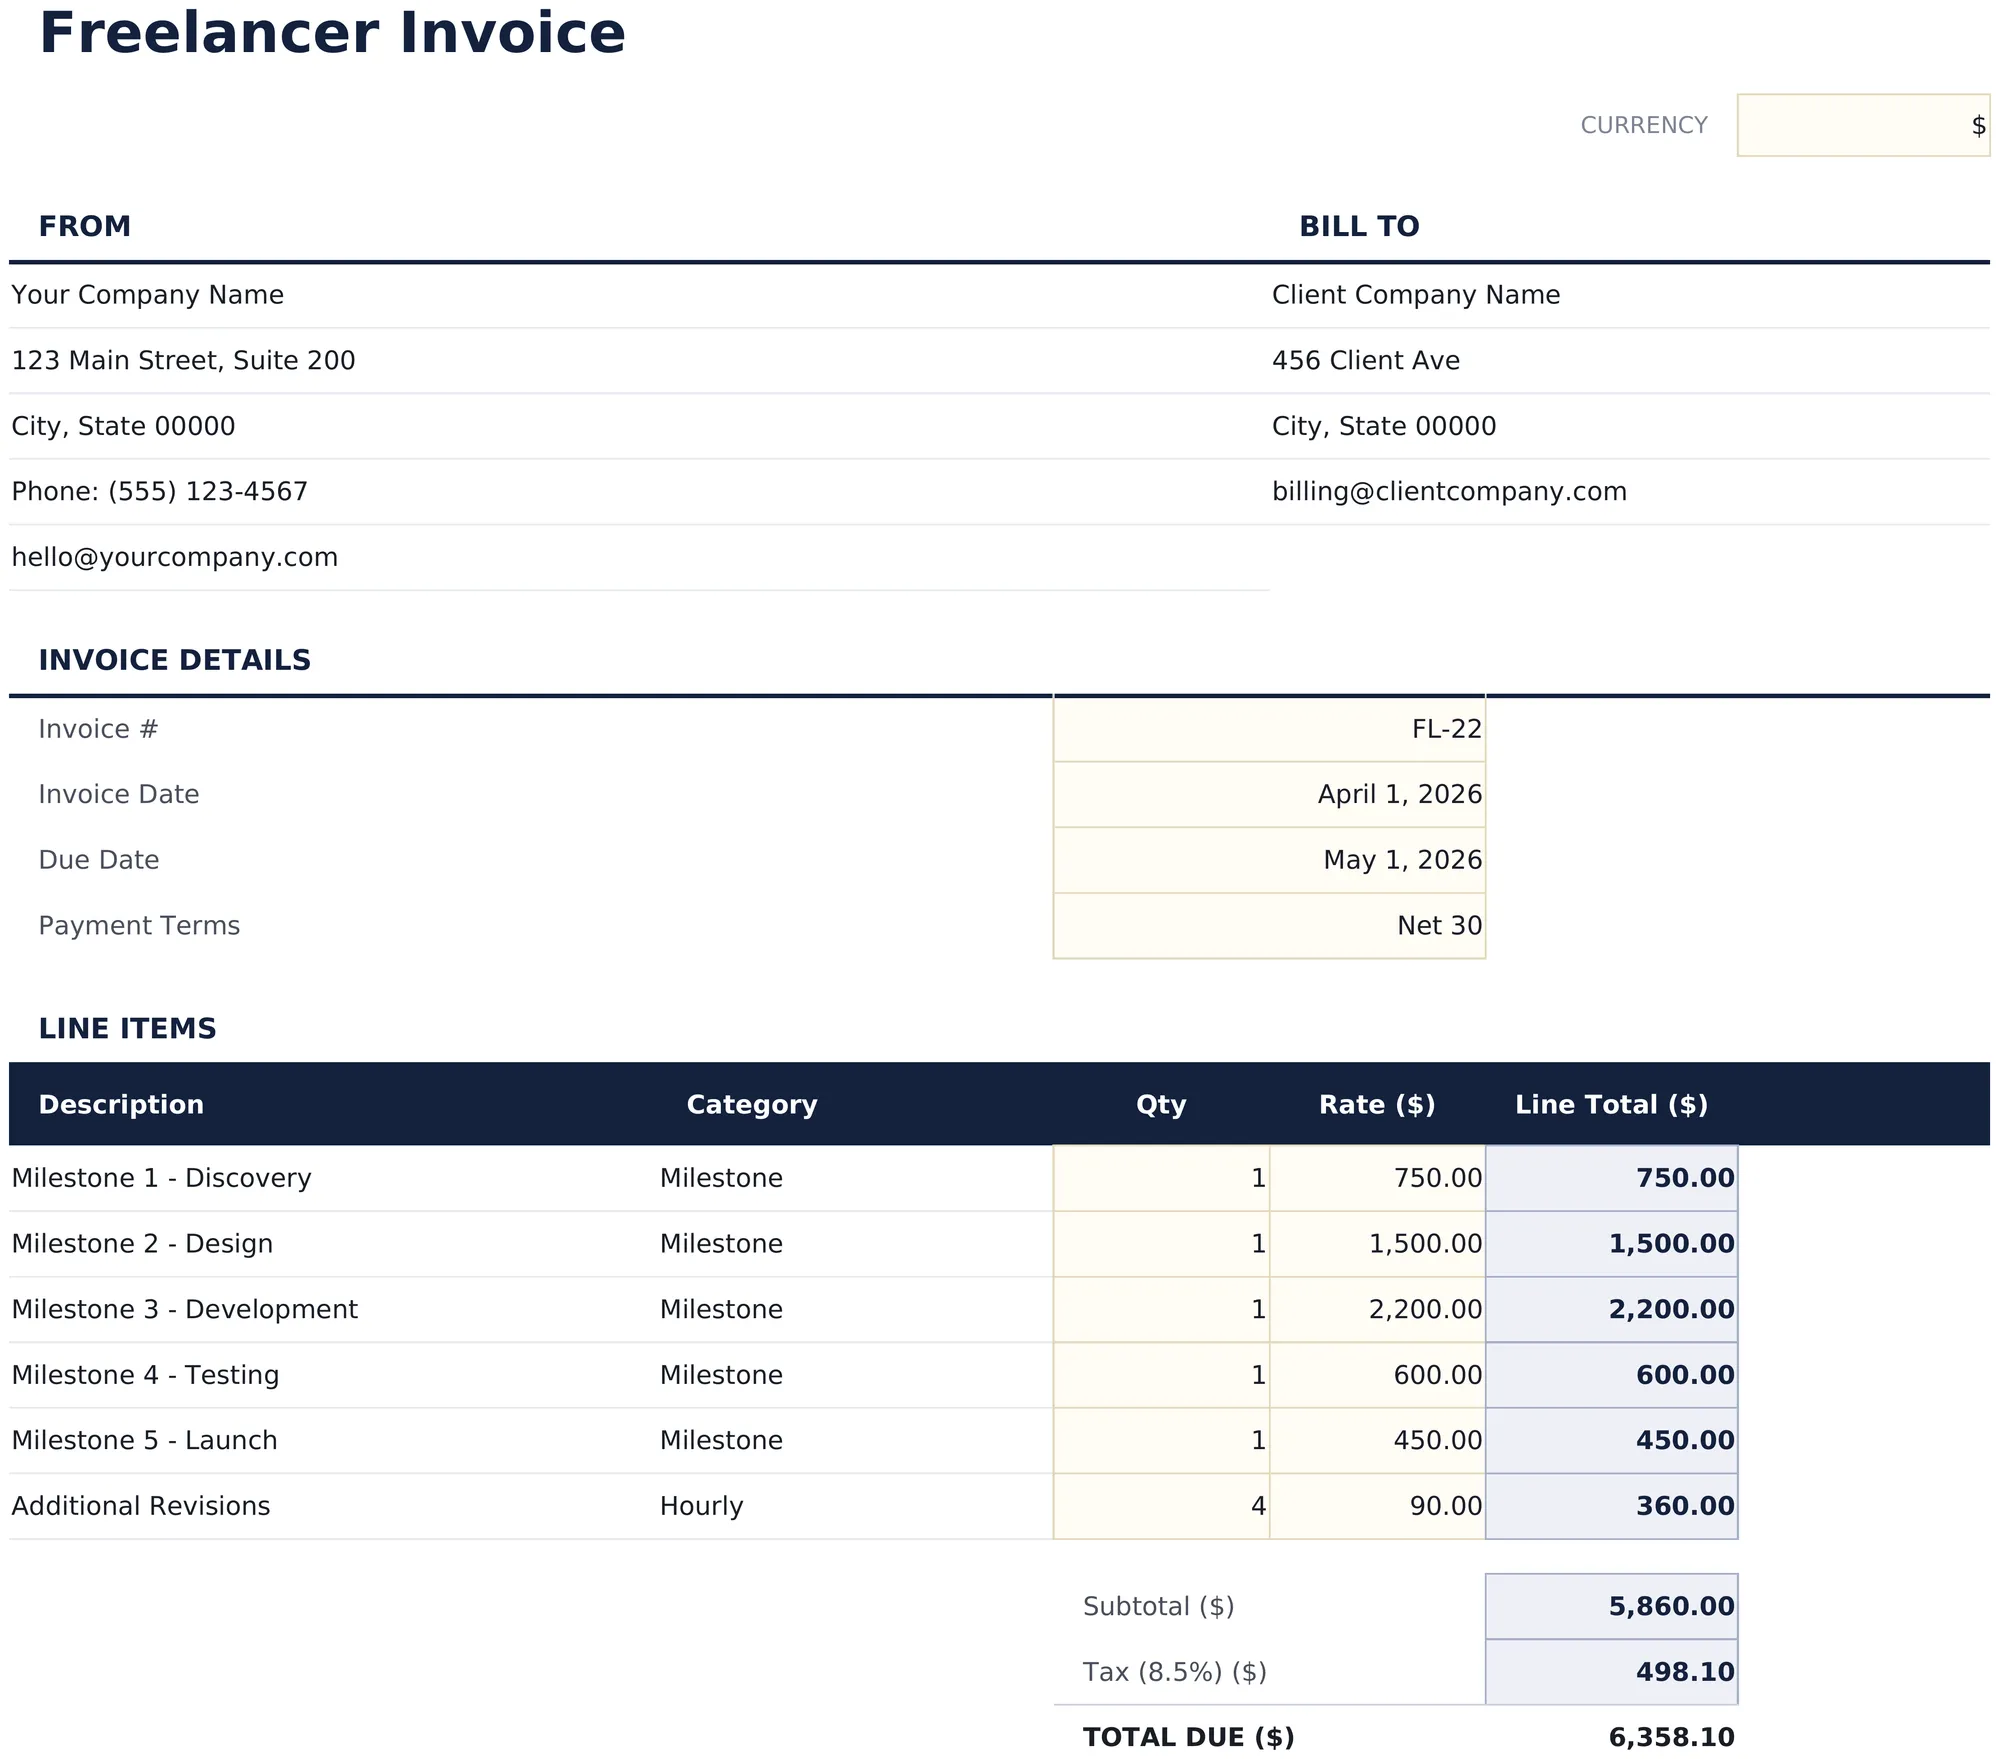2000x1759 pixels.
Task: Select the 123 Main Street, Suite 200 cell
Action: coord(639,360)
